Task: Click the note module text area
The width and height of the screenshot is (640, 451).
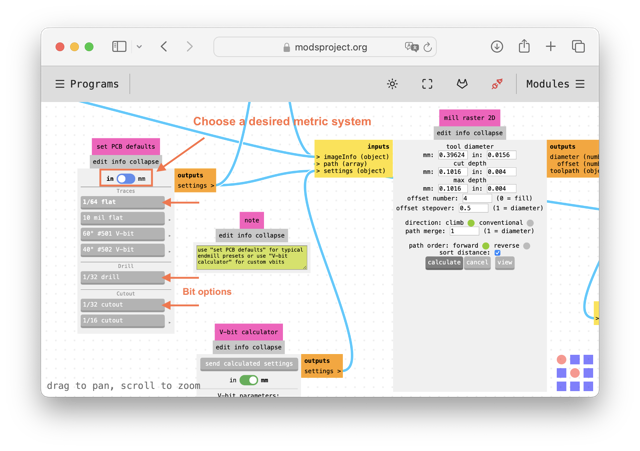Action: 251,257
